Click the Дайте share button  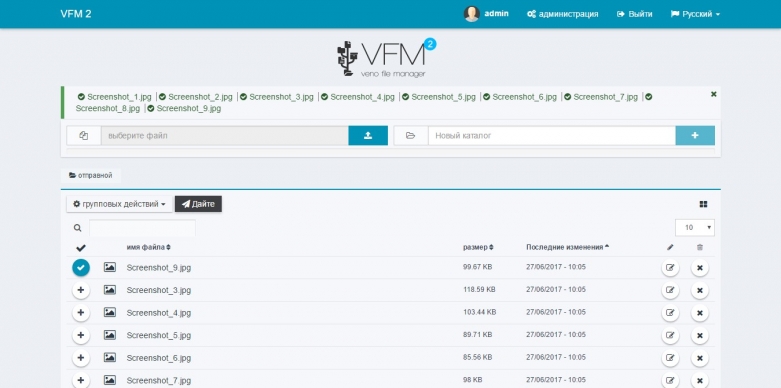[x=198, y=204]
